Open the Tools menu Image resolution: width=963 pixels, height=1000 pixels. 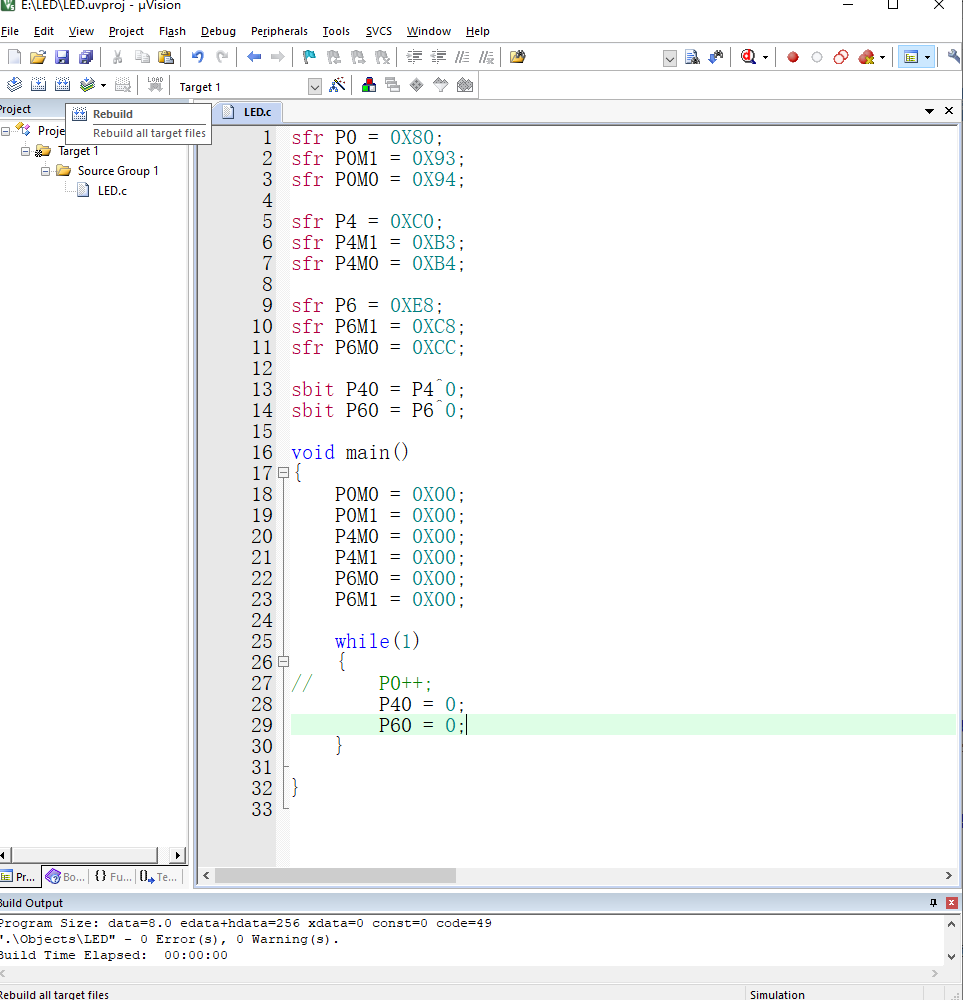pyautogui.click(x=336, y=31)
